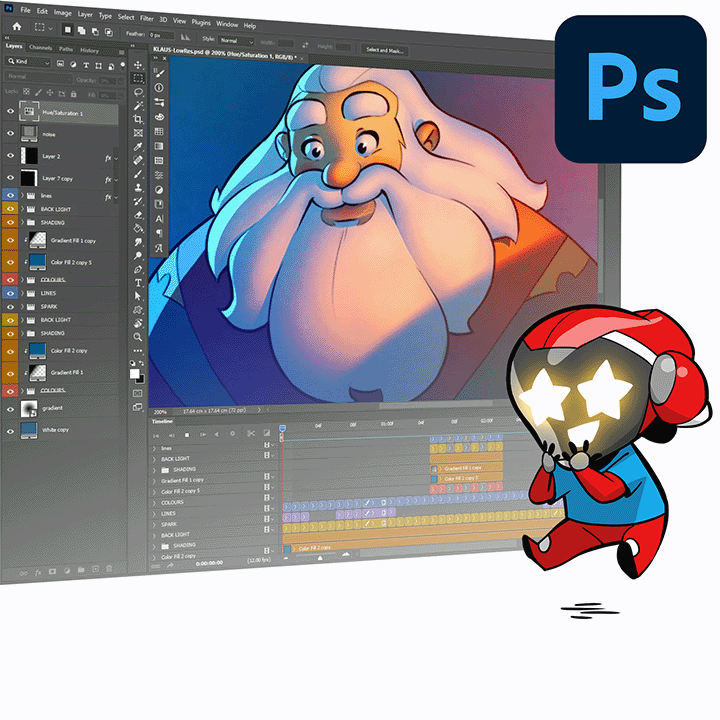Click the Home icon in options bar
This screenshot has width=720, height=720.
point(17,27)
